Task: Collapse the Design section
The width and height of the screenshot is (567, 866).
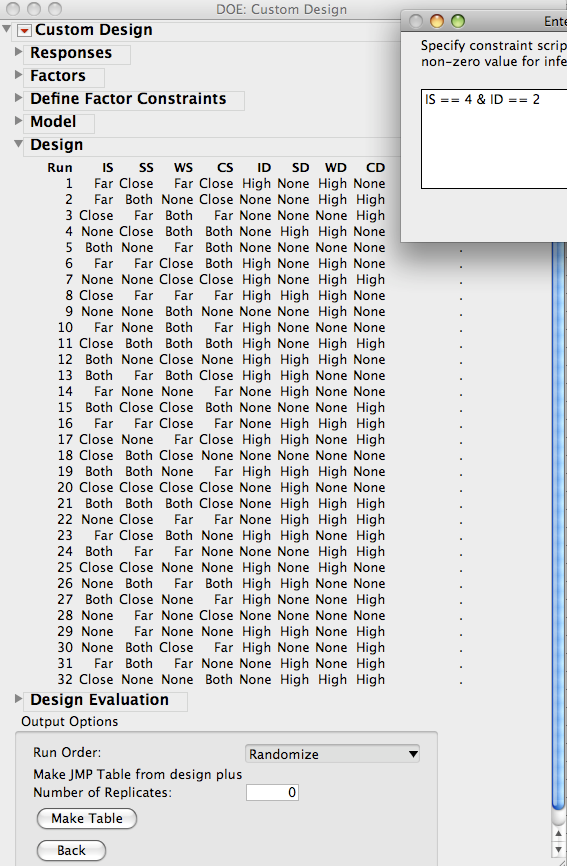Action: tap(18, 144)
